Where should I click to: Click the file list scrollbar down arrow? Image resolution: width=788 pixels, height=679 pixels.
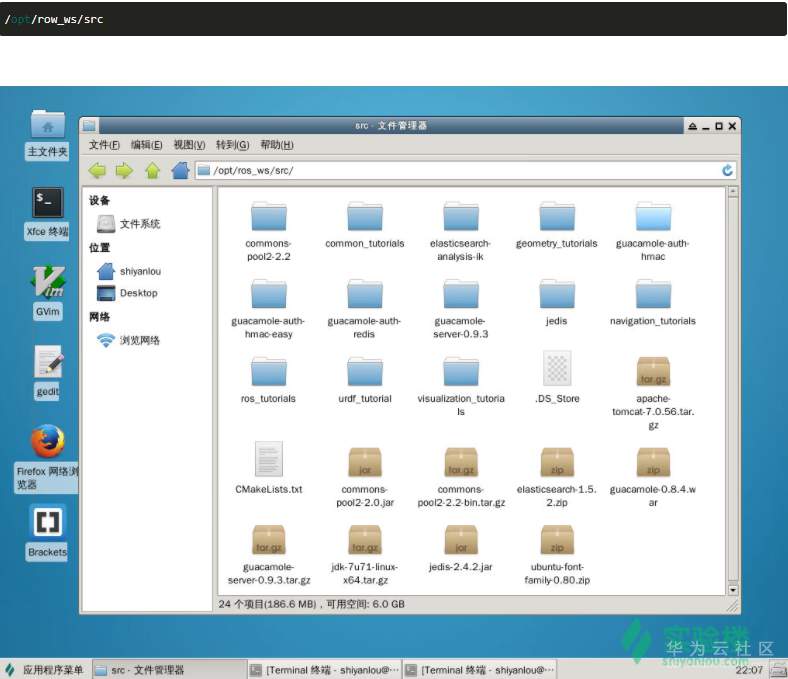click(733, 590)
